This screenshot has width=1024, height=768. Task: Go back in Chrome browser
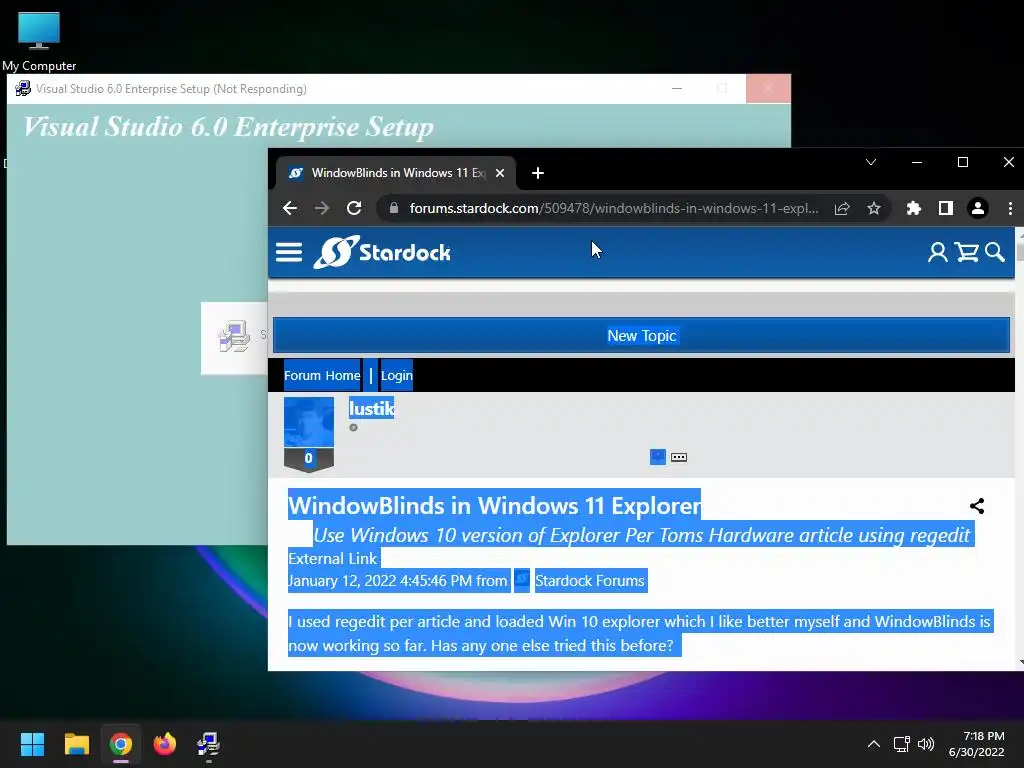[290, 208]
